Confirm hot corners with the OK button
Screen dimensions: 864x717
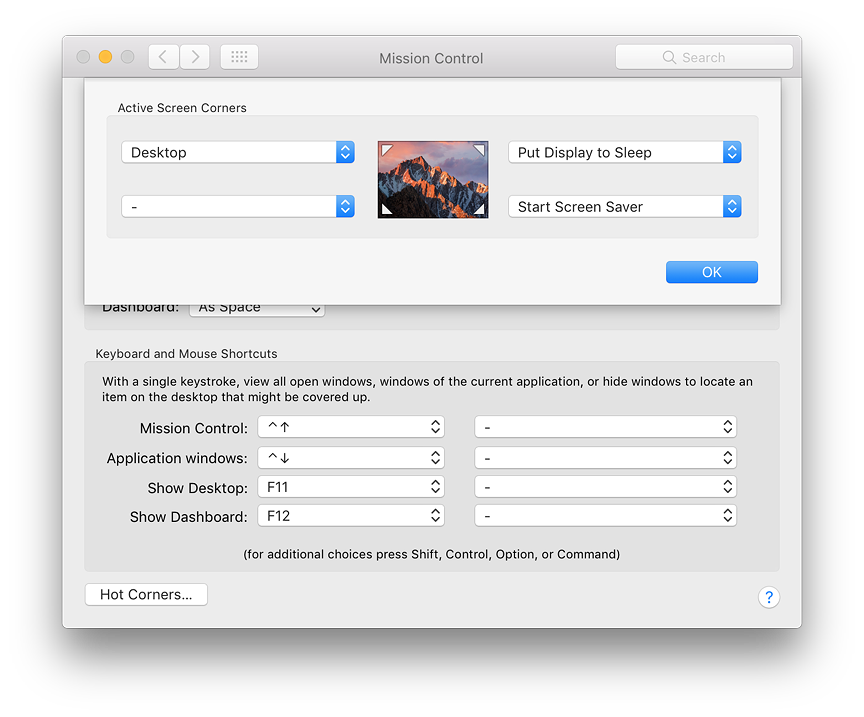[x=712, y=272]
